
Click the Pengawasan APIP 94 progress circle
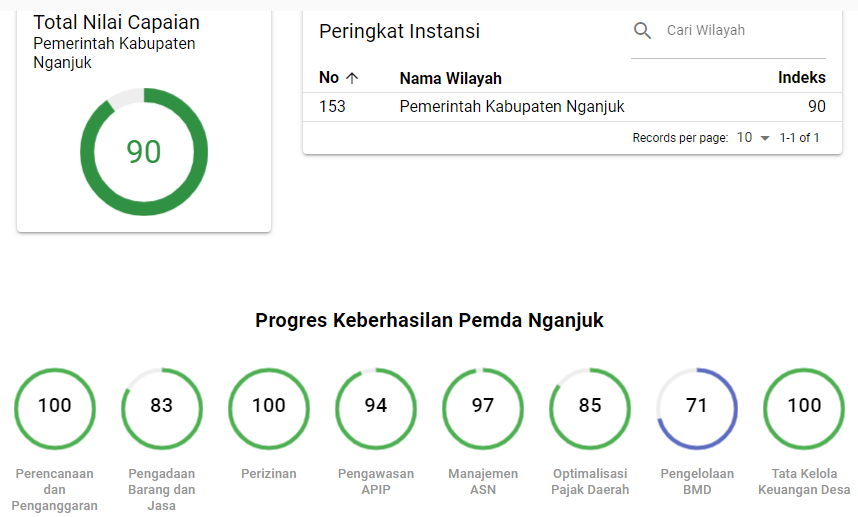point(376,409)
